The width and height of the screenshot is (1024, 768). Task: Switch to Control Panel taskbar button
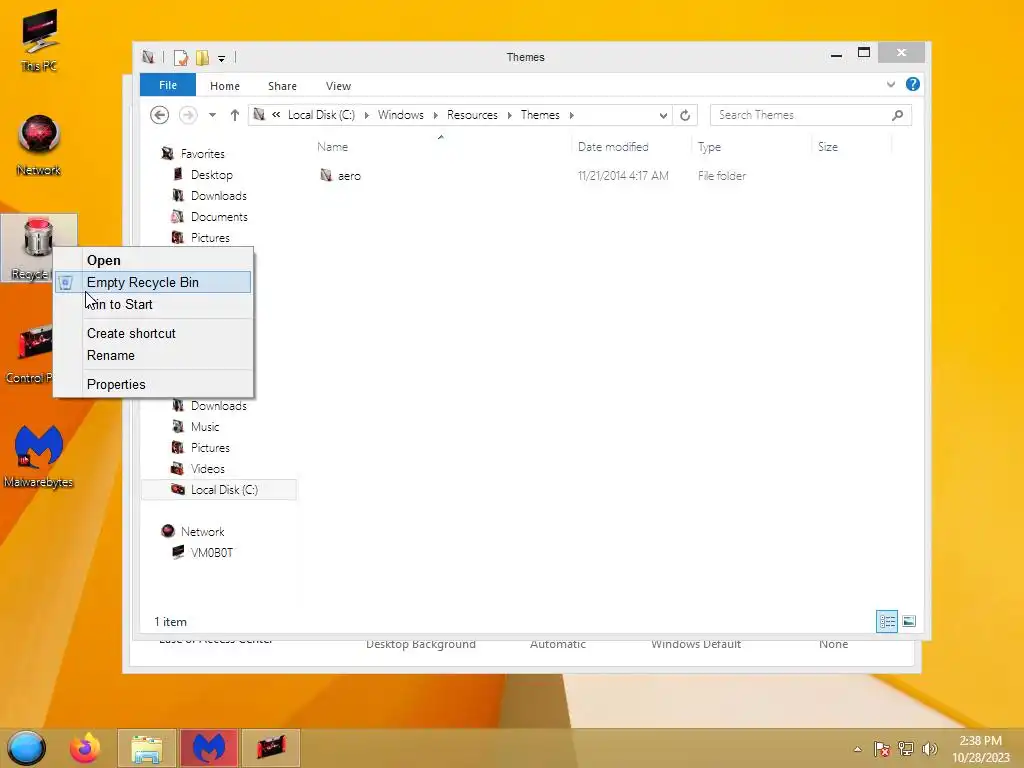271,748
